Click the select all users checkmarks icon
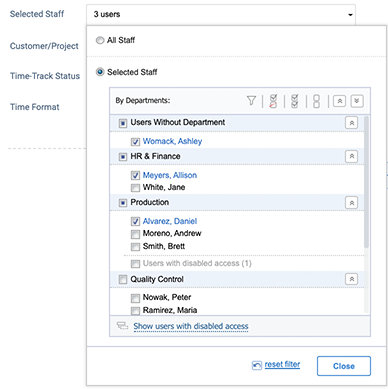Image resolution: width=388 pixels, height=389 pixels. 295,101
